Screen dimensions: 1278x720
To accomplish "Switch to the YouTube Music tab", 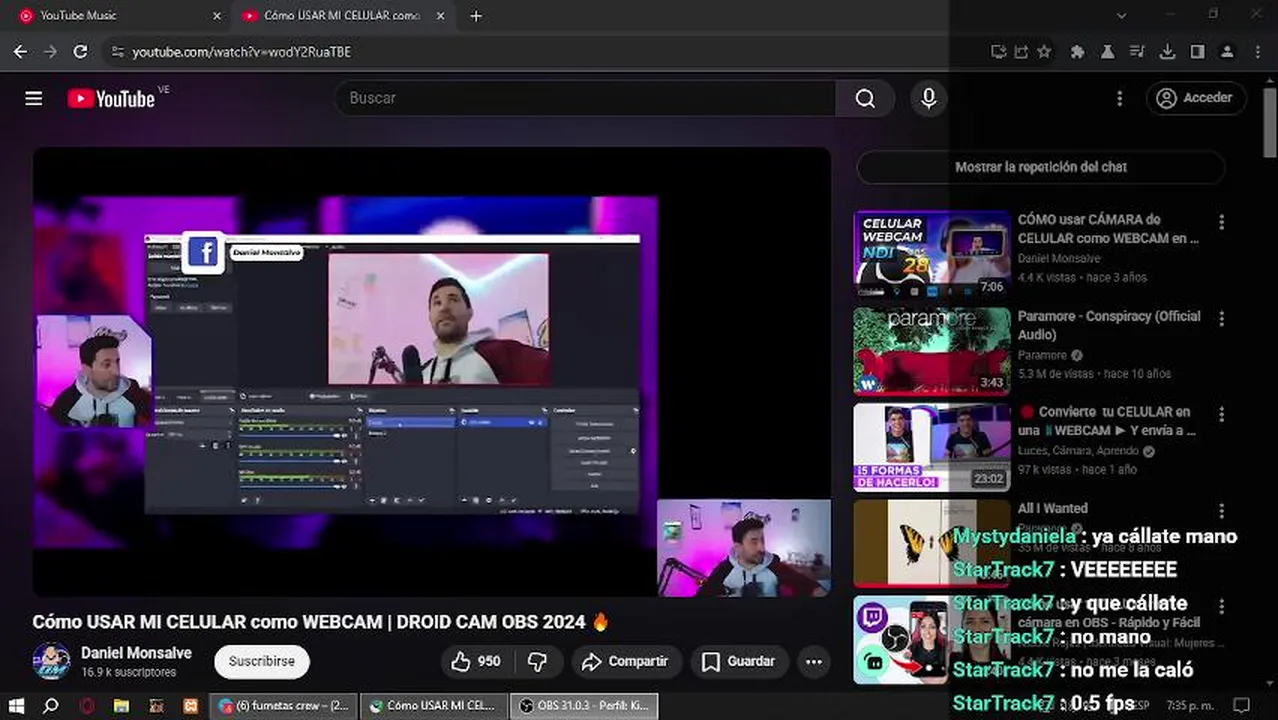I will [x=118, y=16].
